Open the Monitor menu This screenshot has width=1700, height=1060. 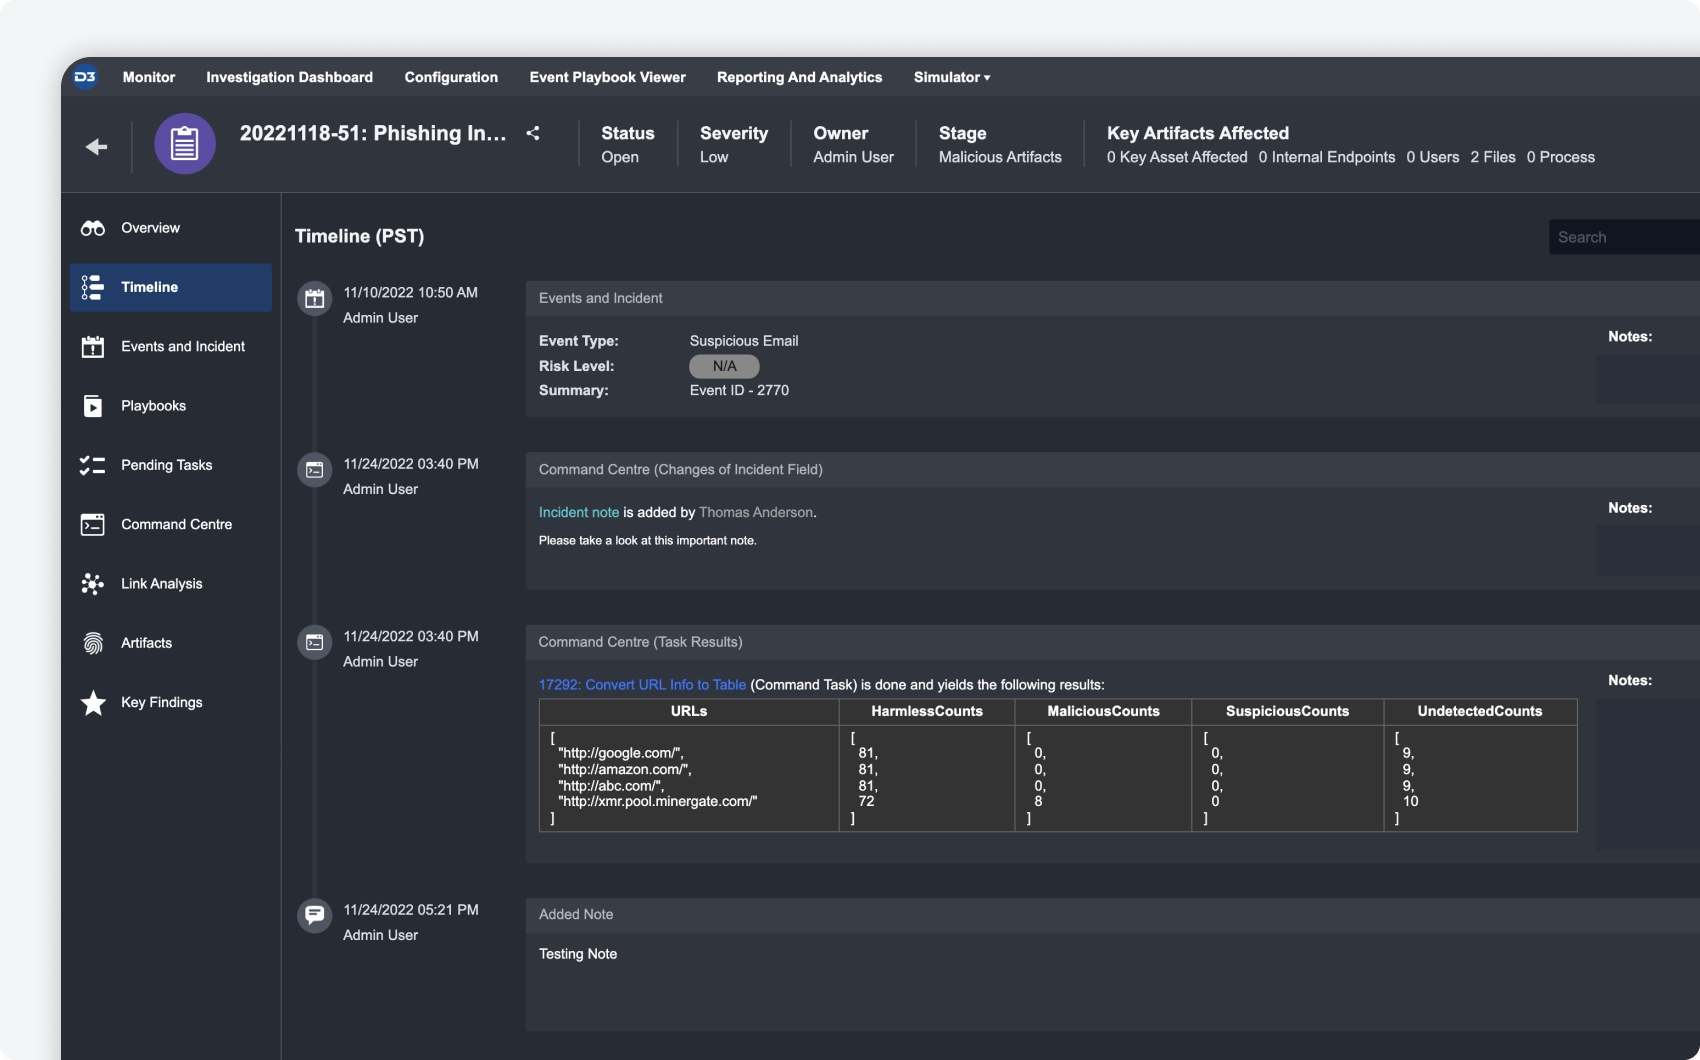pos(148,77)
